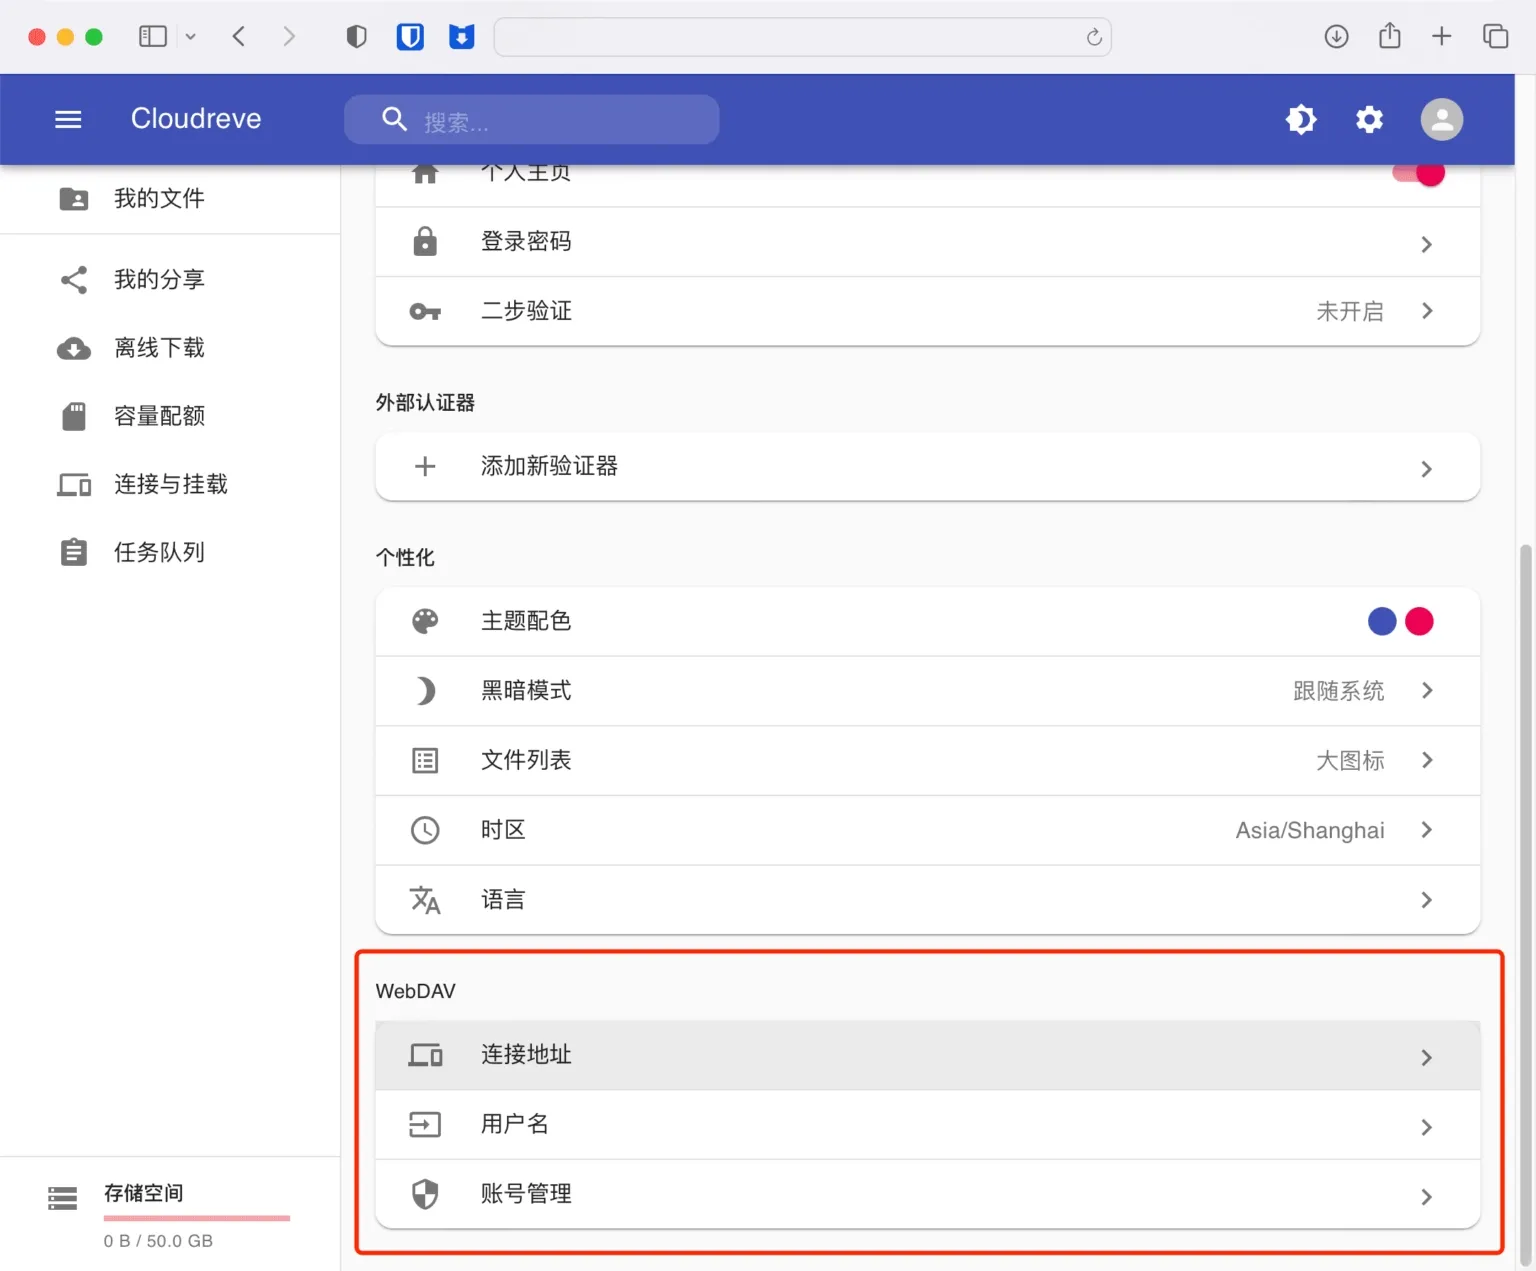Click the 我的文件 folder icon
This screenshot has height=1271, width=1536.
coord(74,199)
